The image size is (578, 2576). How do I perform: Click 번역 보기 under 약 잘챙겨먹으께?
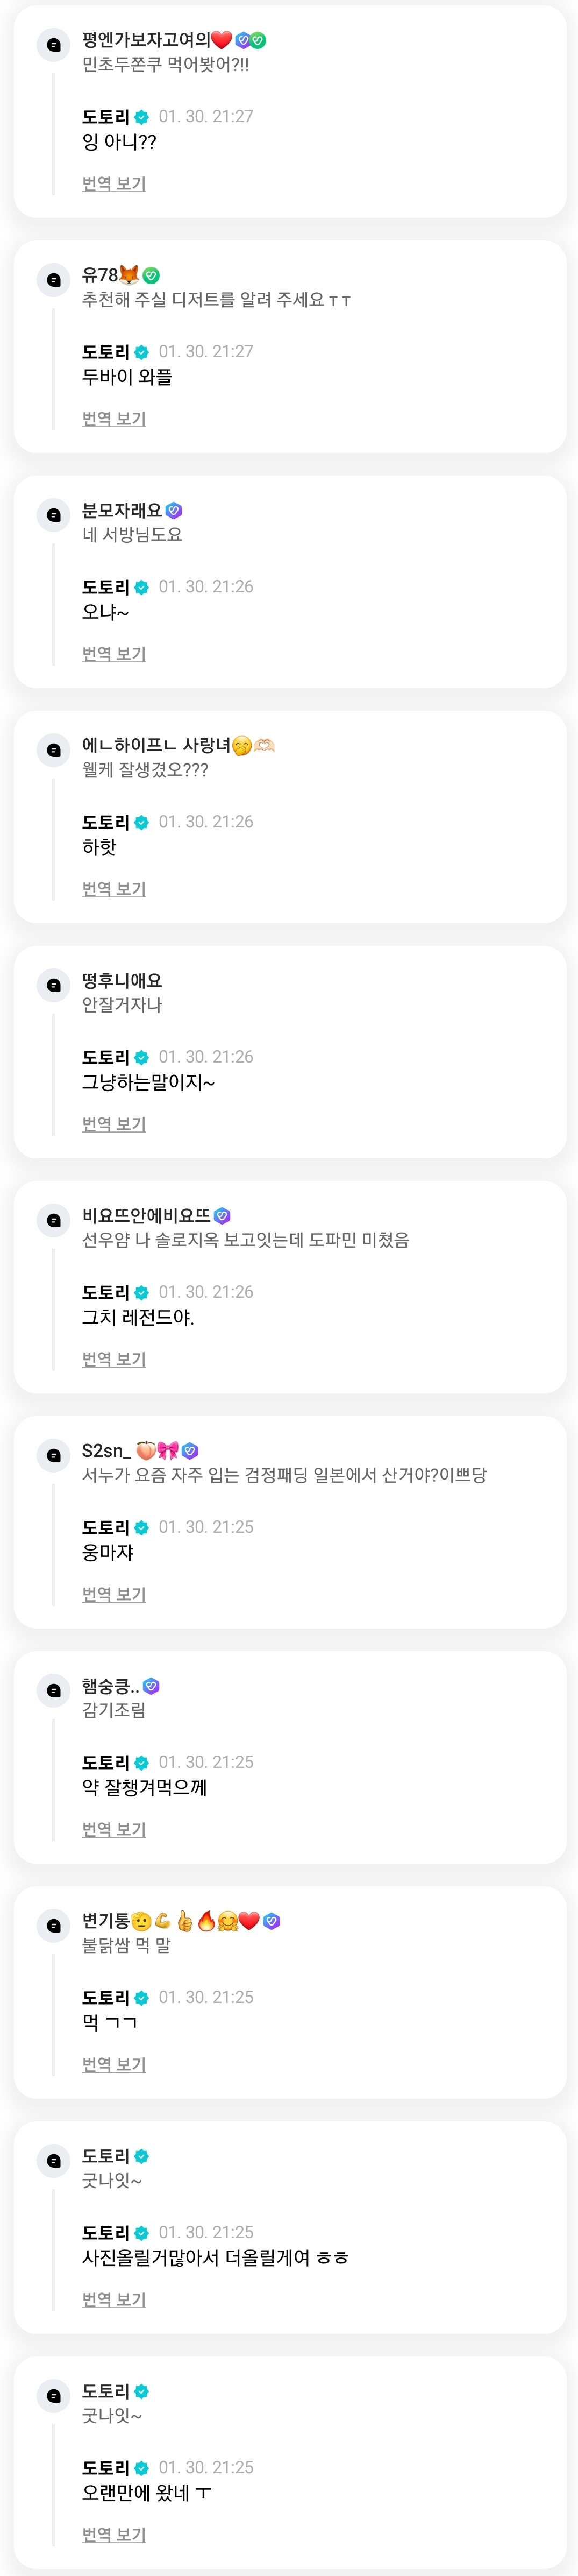coord(114,1829)
